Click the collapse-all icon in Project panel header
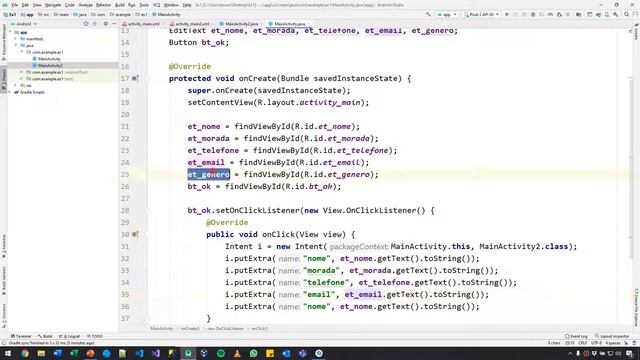640x360 pixels. (x=95, y=24)
